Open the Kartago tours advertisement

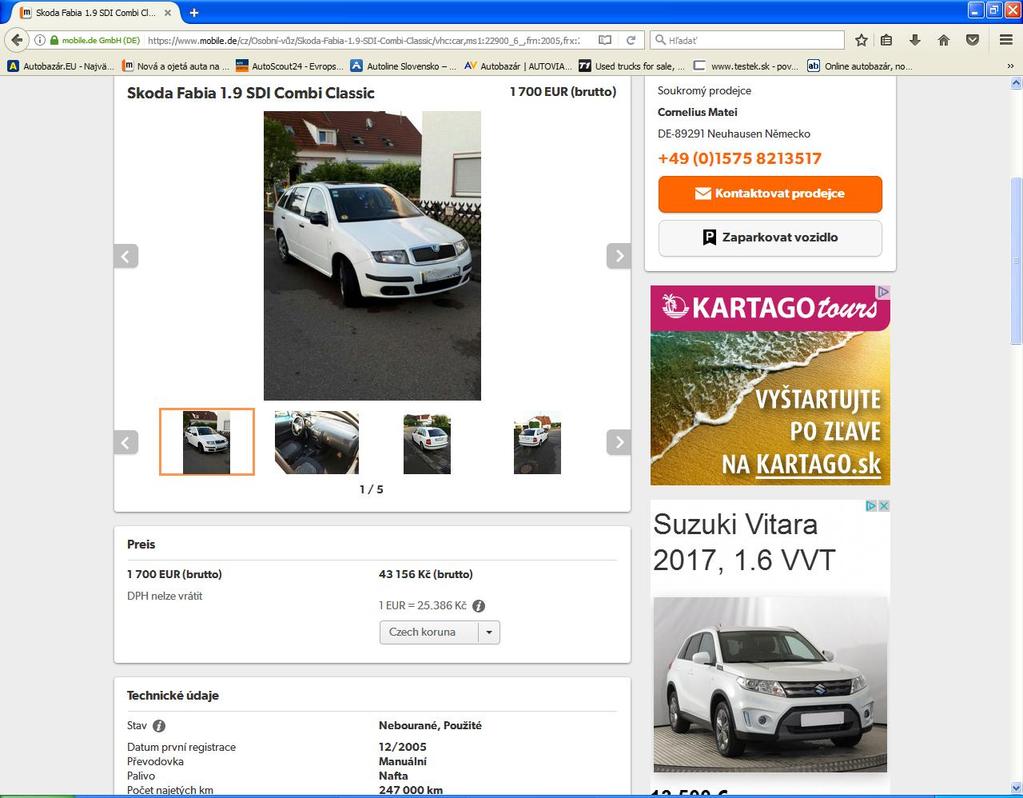click(770, 385)
